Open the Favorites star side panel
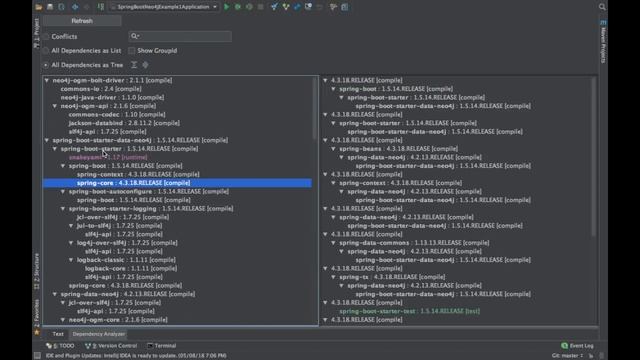Viewport: 640px width, 360px height. pyautogui.click(x=37, y=332)
